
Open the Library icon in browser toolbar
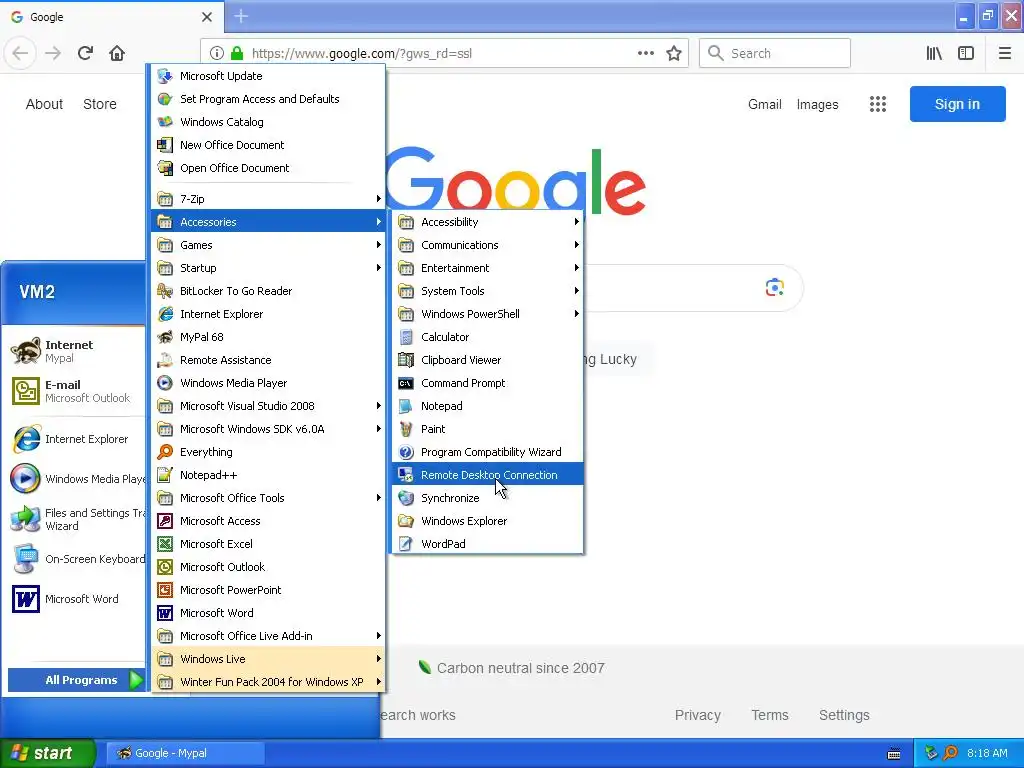934,54
